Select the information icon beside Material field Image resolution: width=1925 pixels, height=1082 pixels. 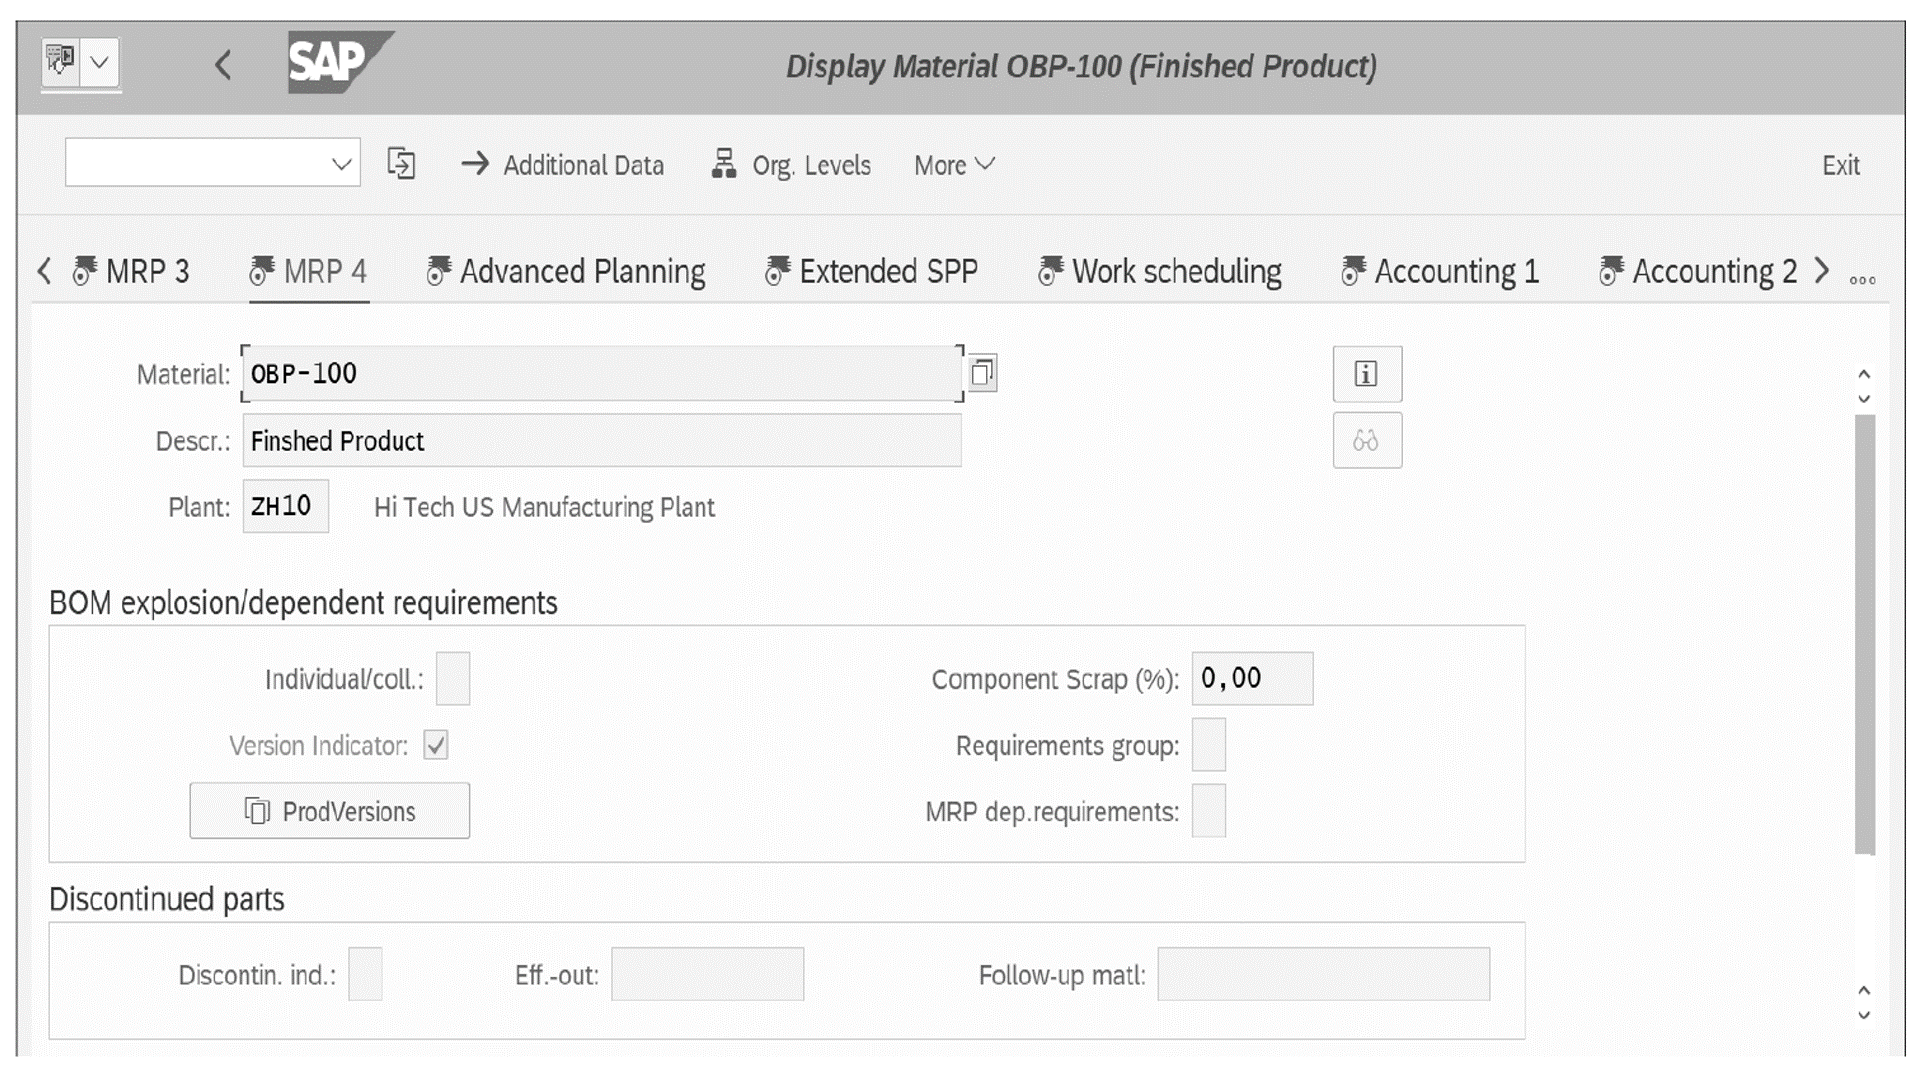point(1367,374)
